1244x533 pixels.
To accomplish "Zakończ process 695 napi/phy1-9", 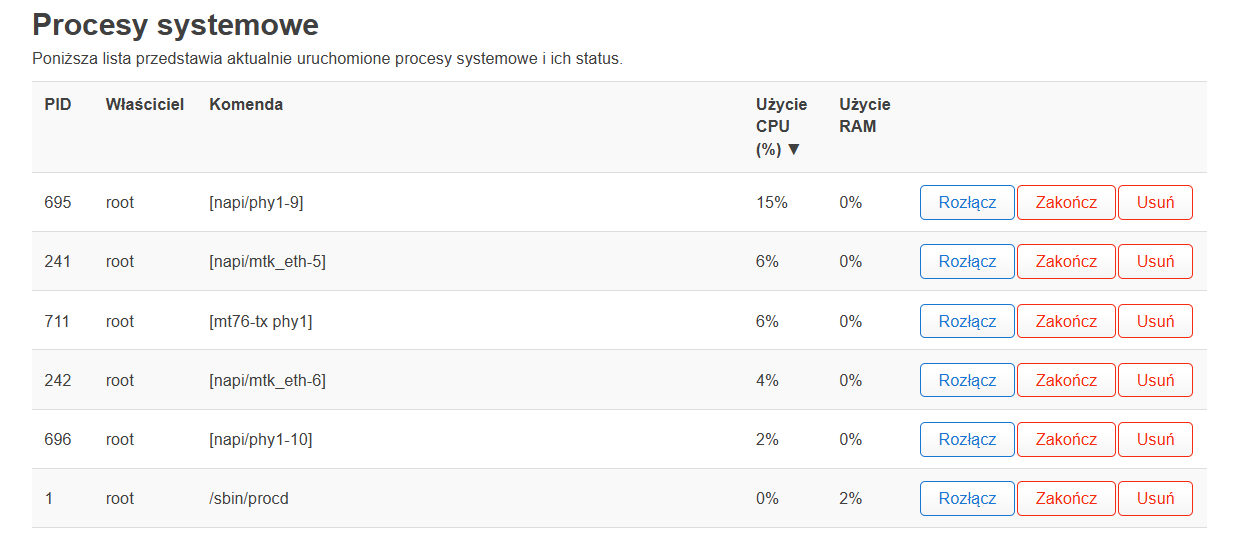I will 1066,202.
